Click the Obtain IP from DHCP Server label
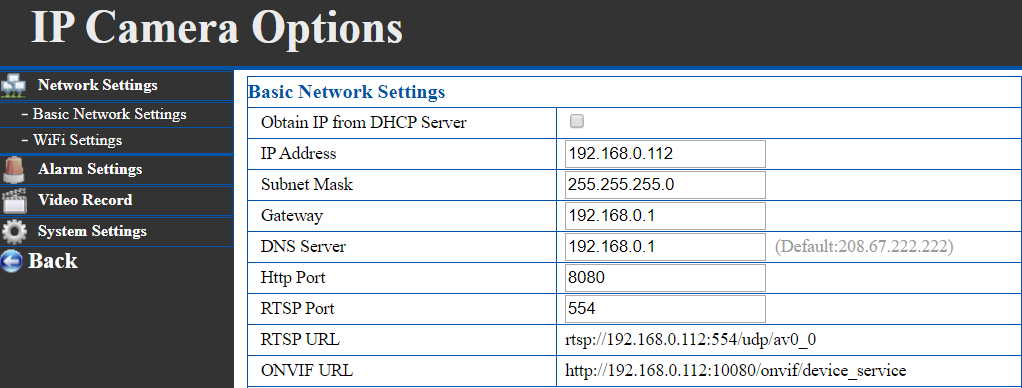 [x=364, y=123]
